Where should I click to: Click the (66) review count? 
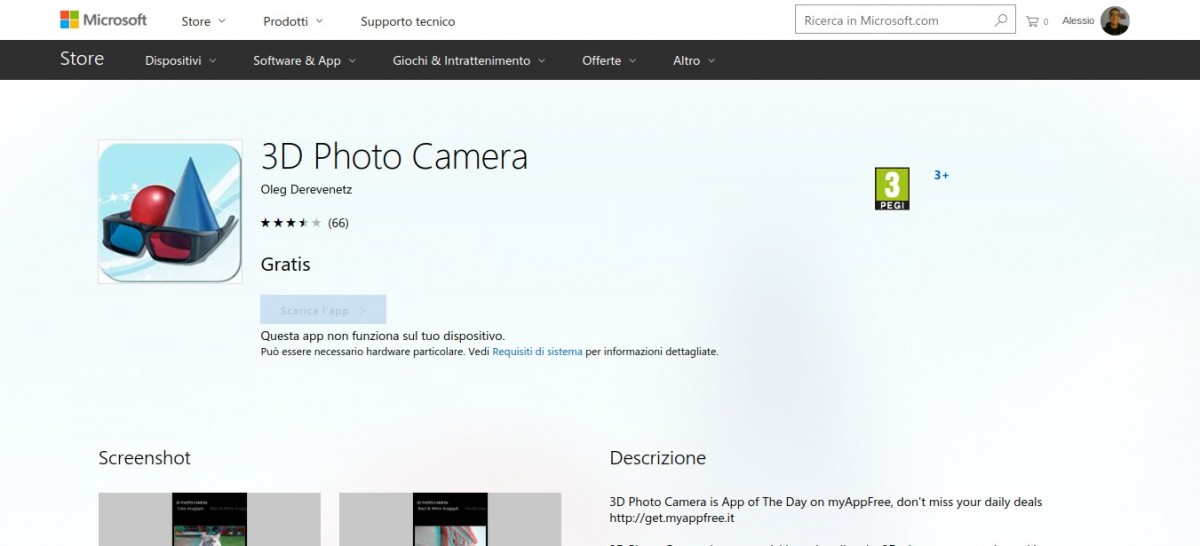coord(338,223)
